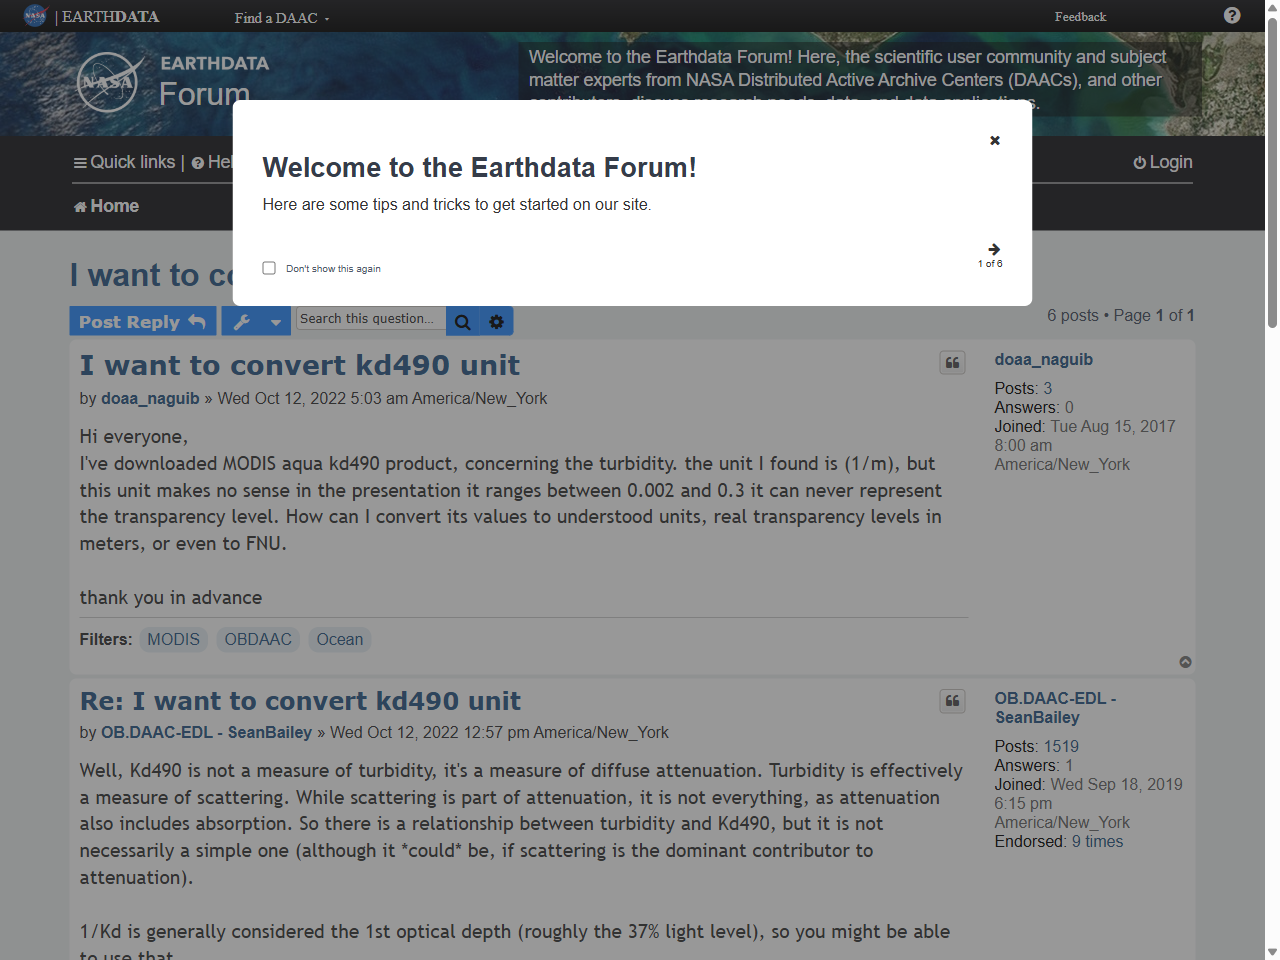
Task: Open doaa_naguib's user profile
Action: click(x=150, y=398)
